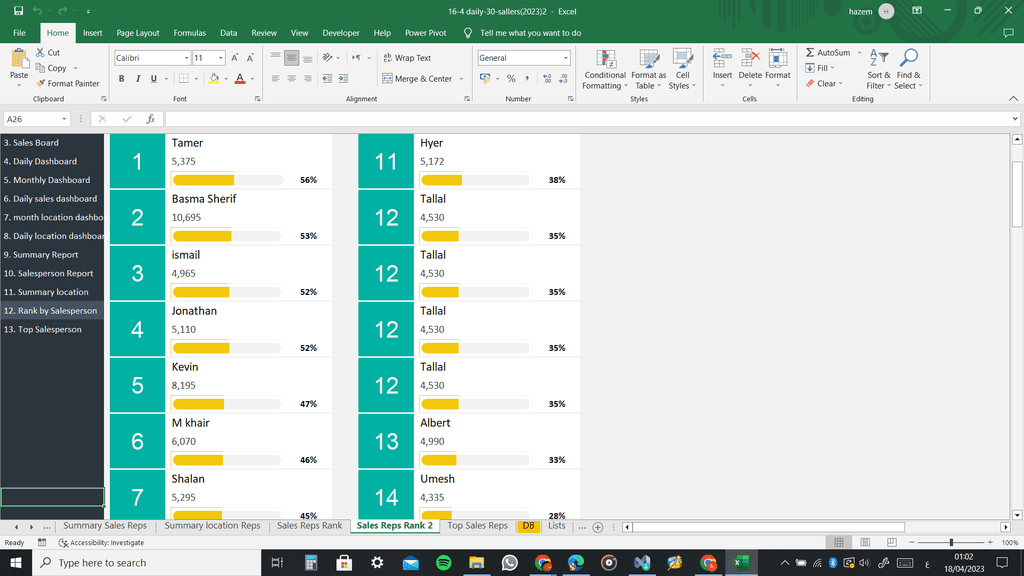The height and width of the screenshot is (576, 1024).
Task: Toggle Italic formatting
Action: (138, 79)
